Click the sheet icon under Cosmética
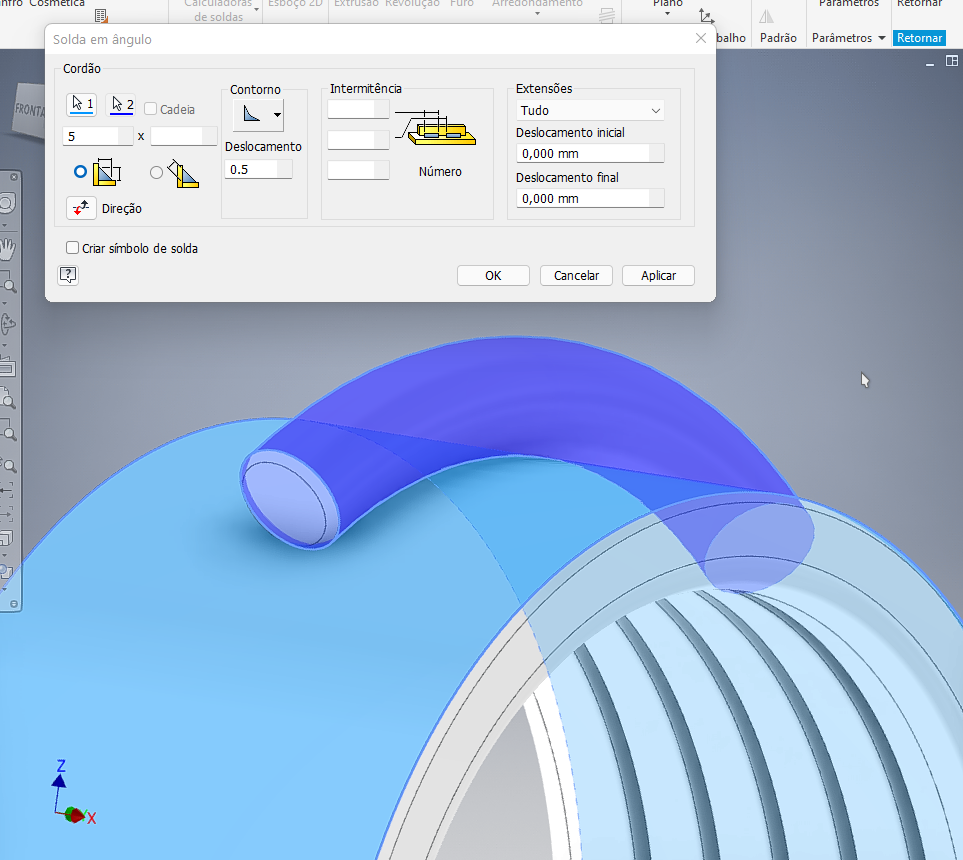963x860 pixels. click(x=101, y=16)
